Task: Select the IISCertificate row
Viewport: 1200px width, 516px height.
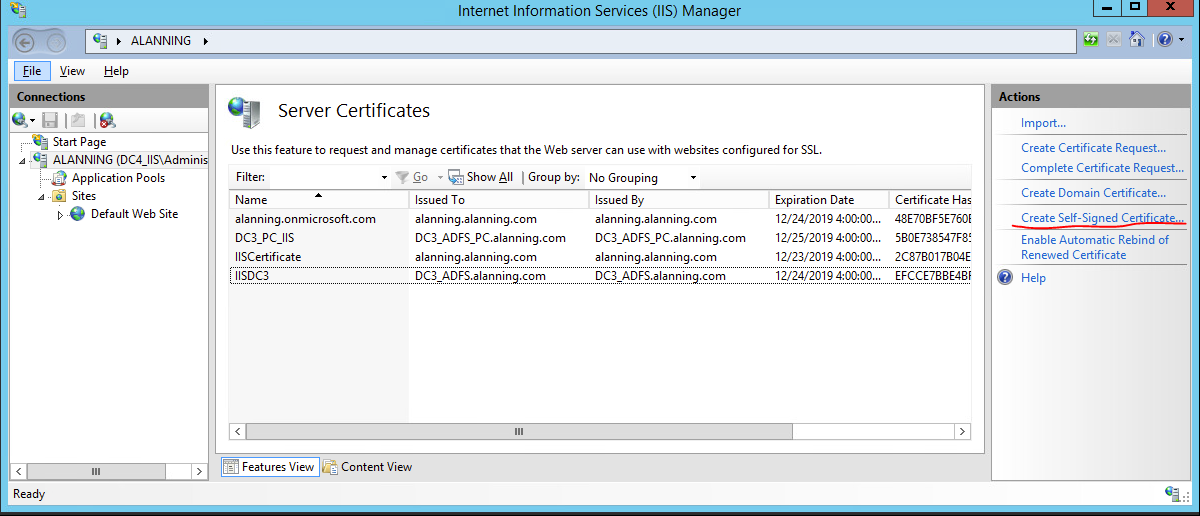Action: coord(600,257)
